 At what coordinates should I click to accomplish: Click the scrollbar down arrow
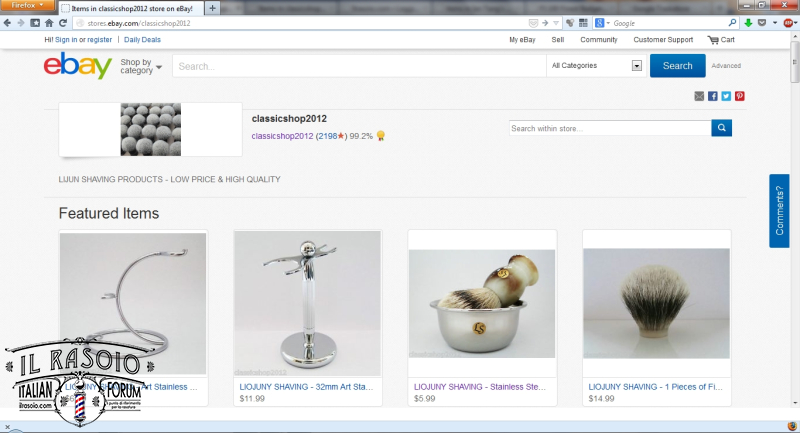click(795, 403)
